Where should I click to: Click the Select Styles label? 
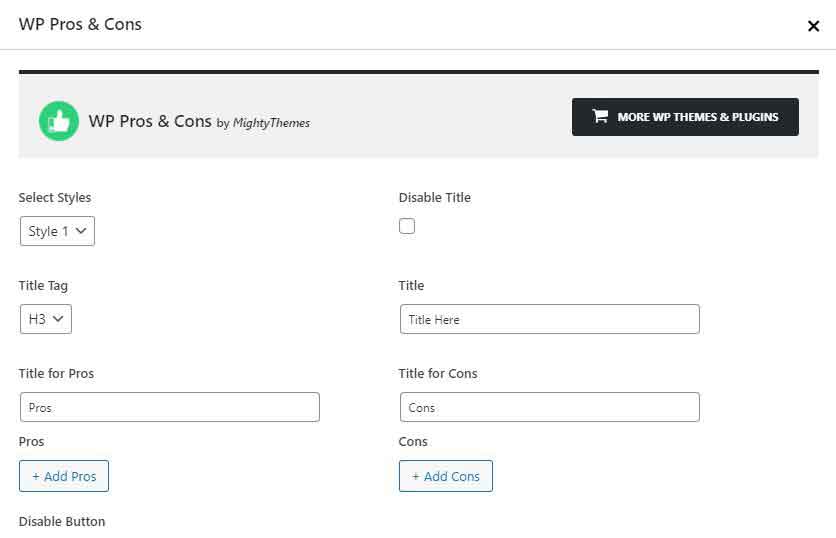pos(55,197)
